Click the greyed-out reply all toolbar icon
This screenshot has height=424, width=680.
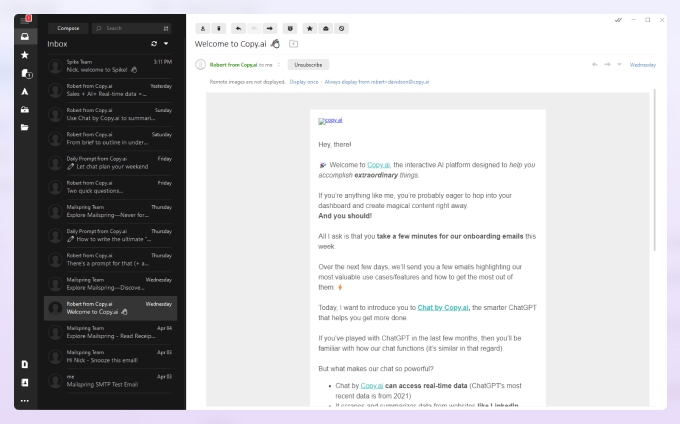click(254, 29)
